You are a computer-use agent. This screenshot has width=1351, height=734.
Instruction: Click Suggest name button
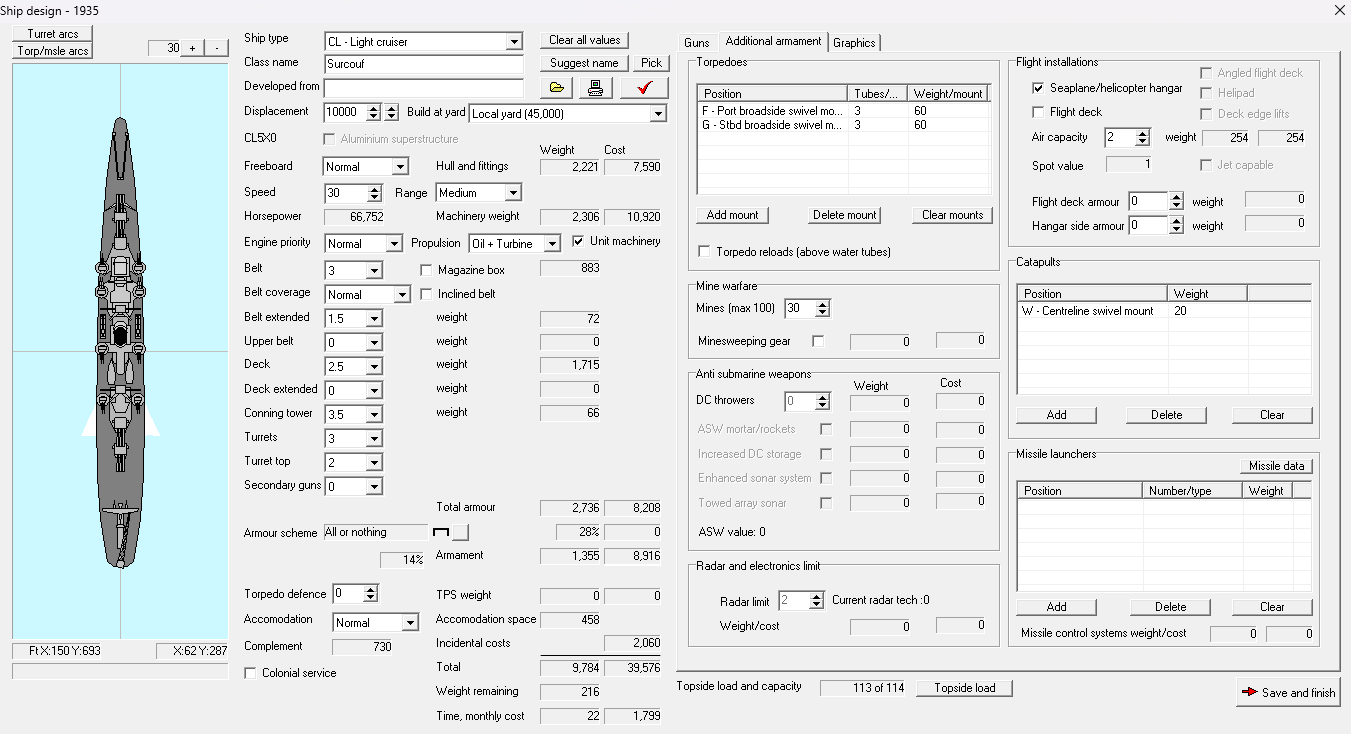(x=585, y=63)
